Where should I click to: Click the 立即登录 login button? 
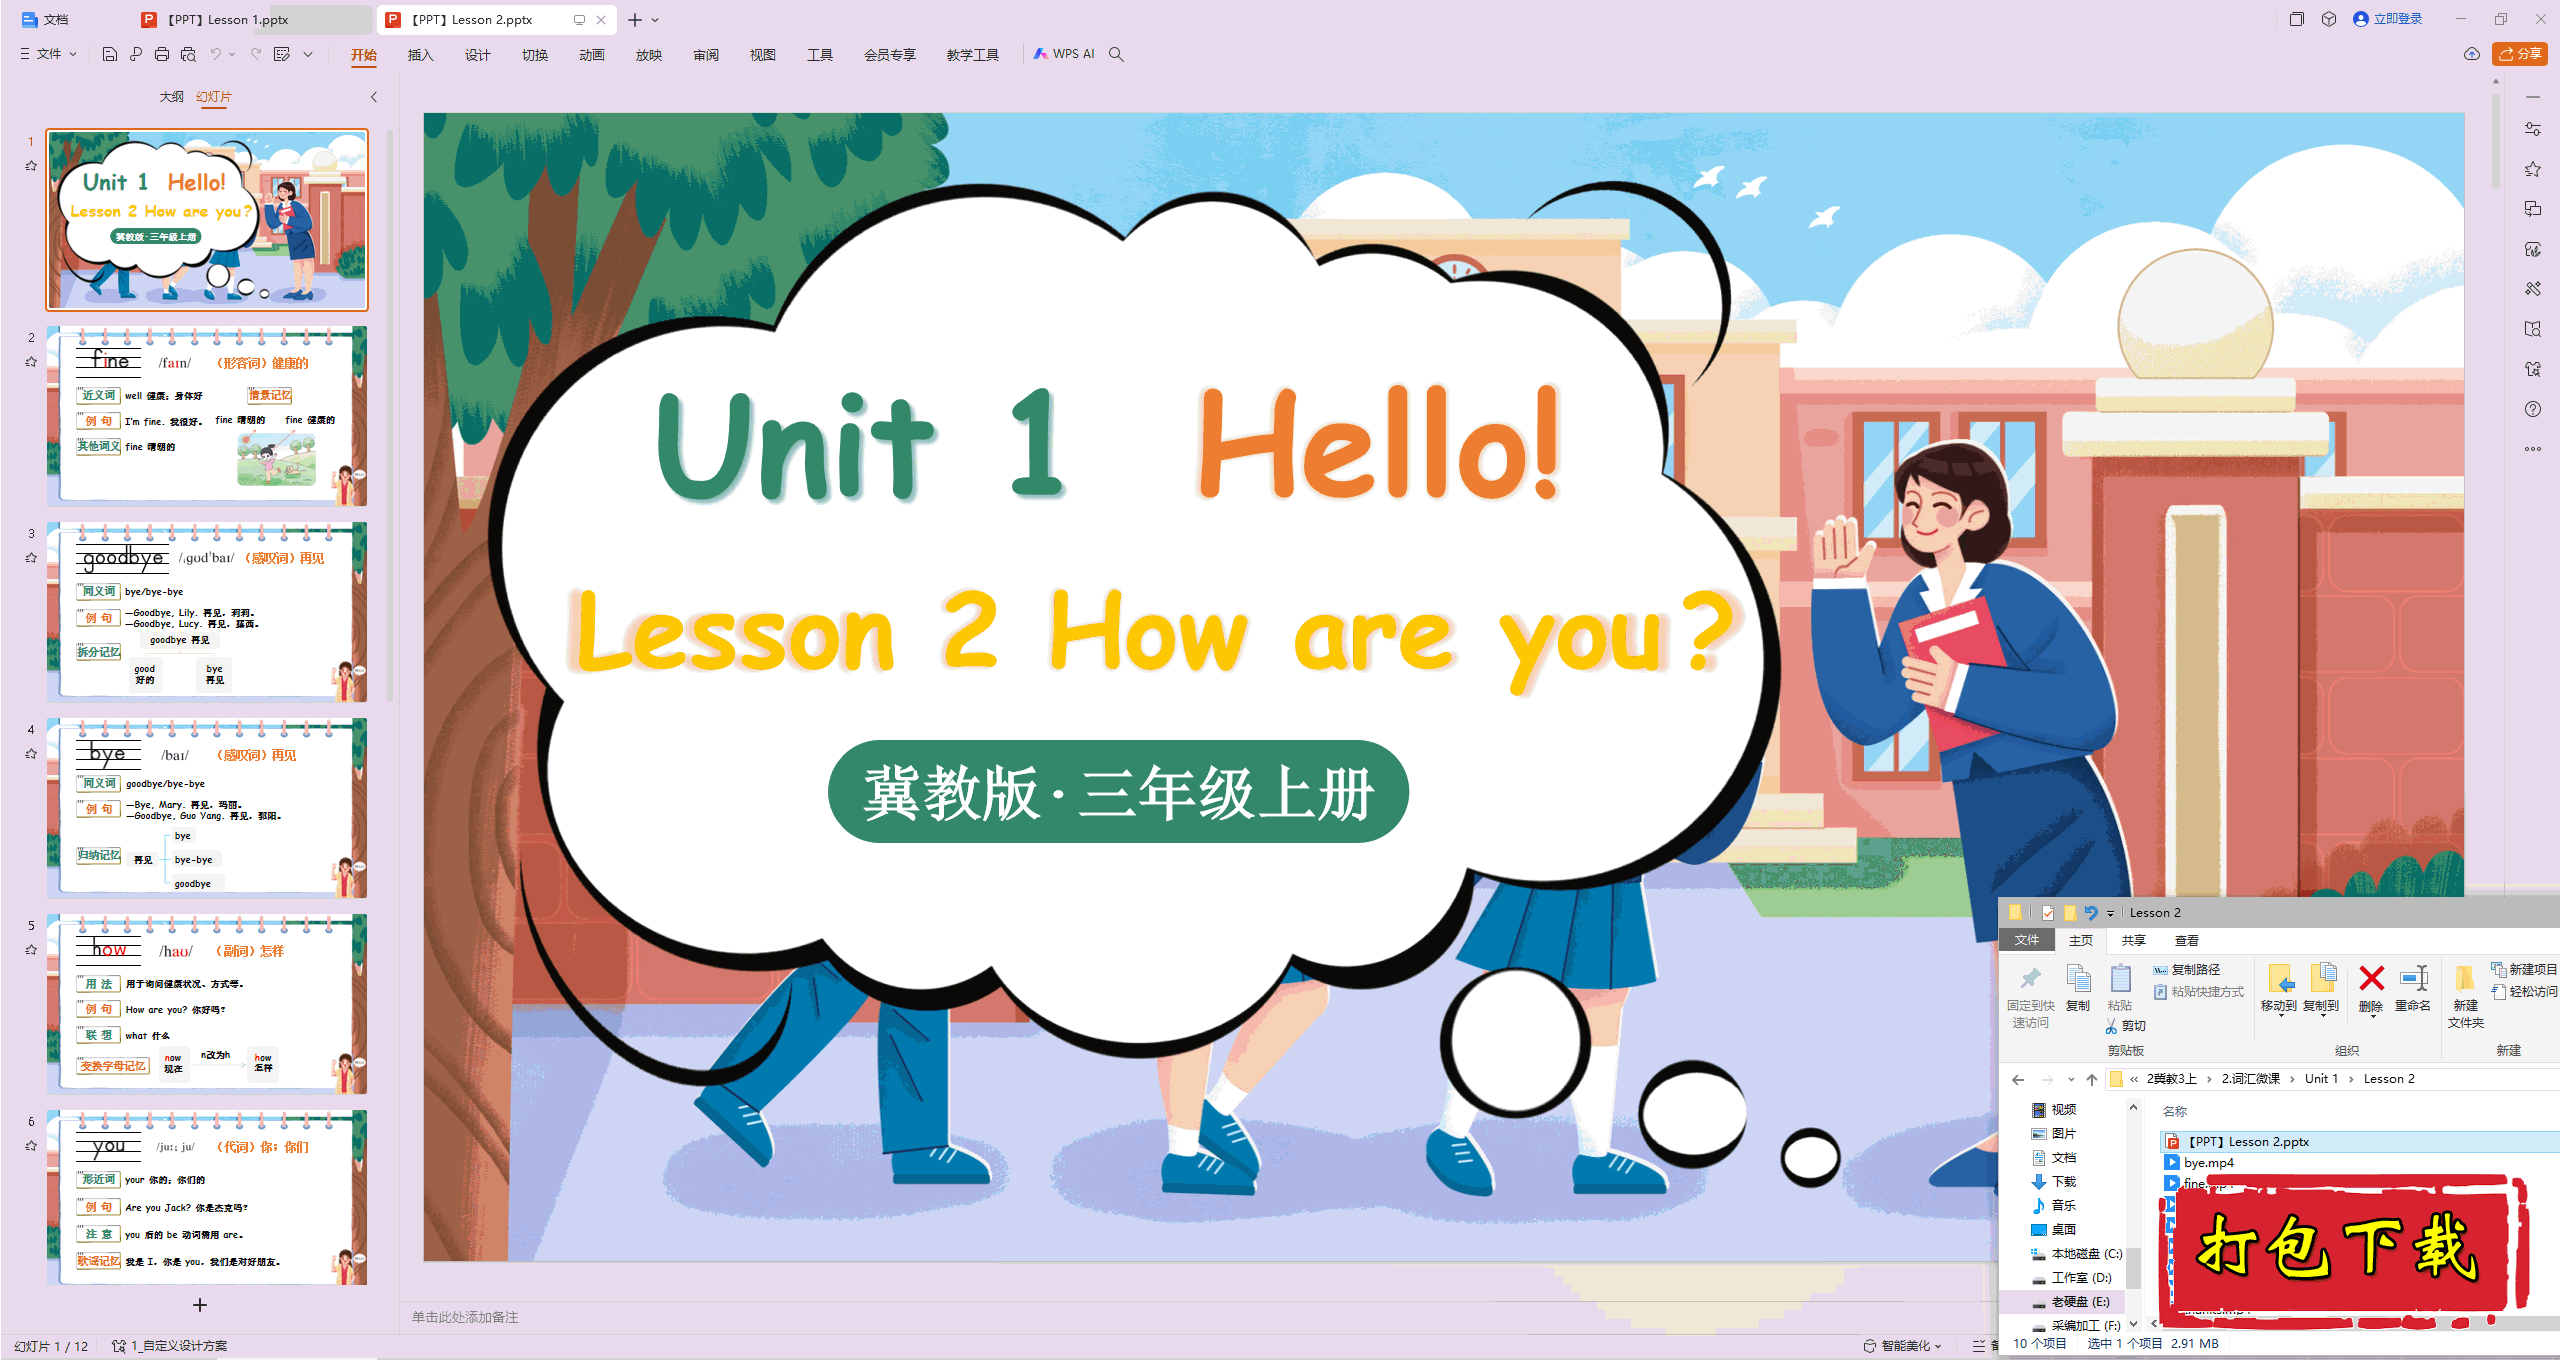[2388, 19]
